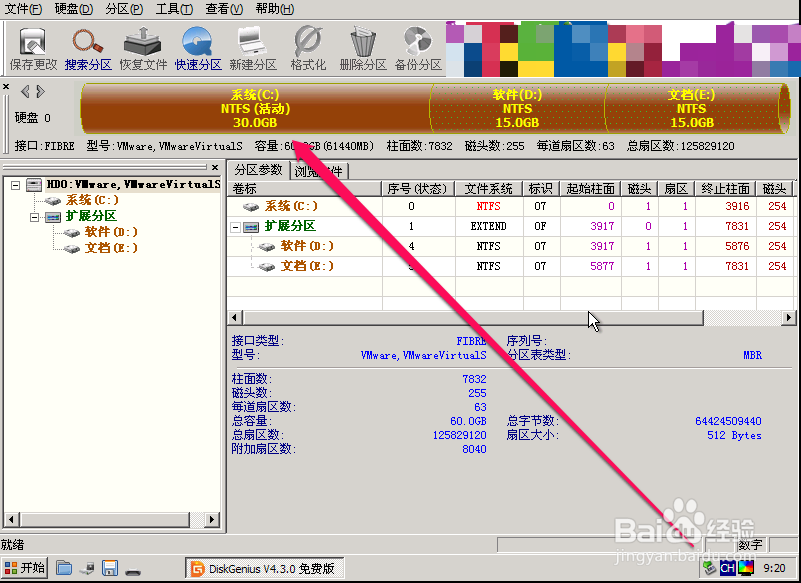Click the start cylinder value 5877
The height and width of the screenshot is (583, 801).
[602, 266]
